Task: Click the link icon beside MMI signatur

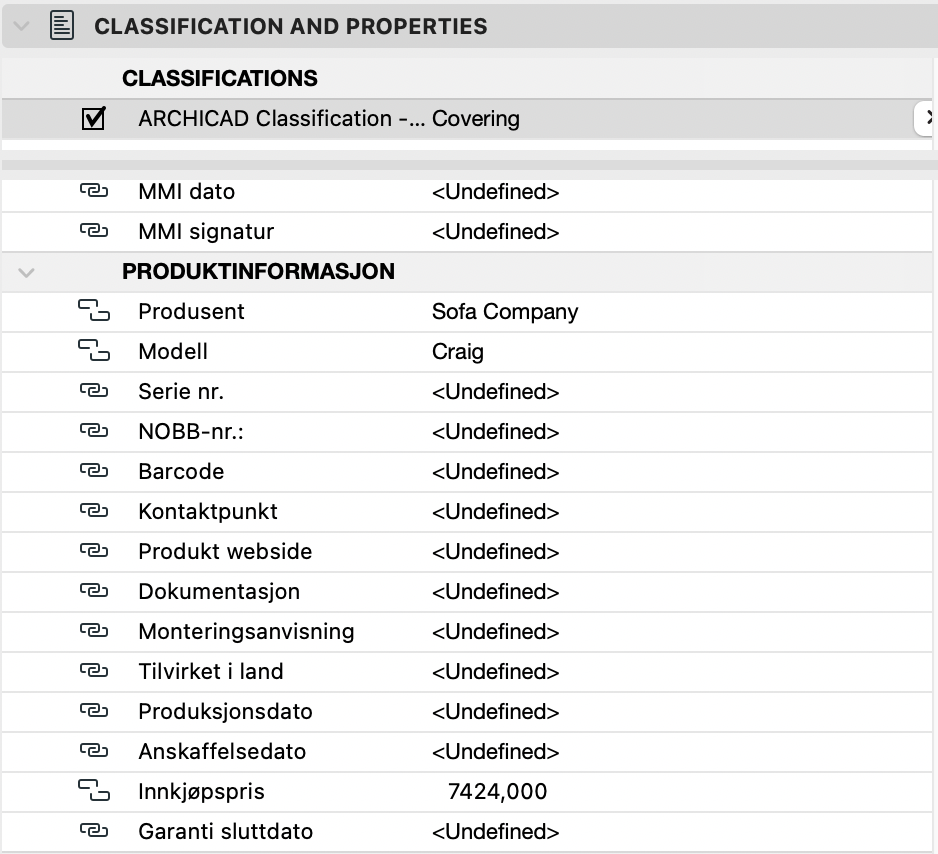Action: (x=93, y=231)
